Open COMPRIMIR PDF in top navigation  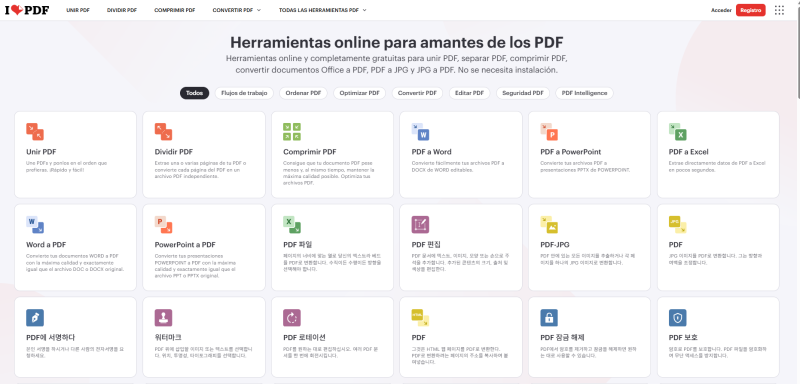174,10
